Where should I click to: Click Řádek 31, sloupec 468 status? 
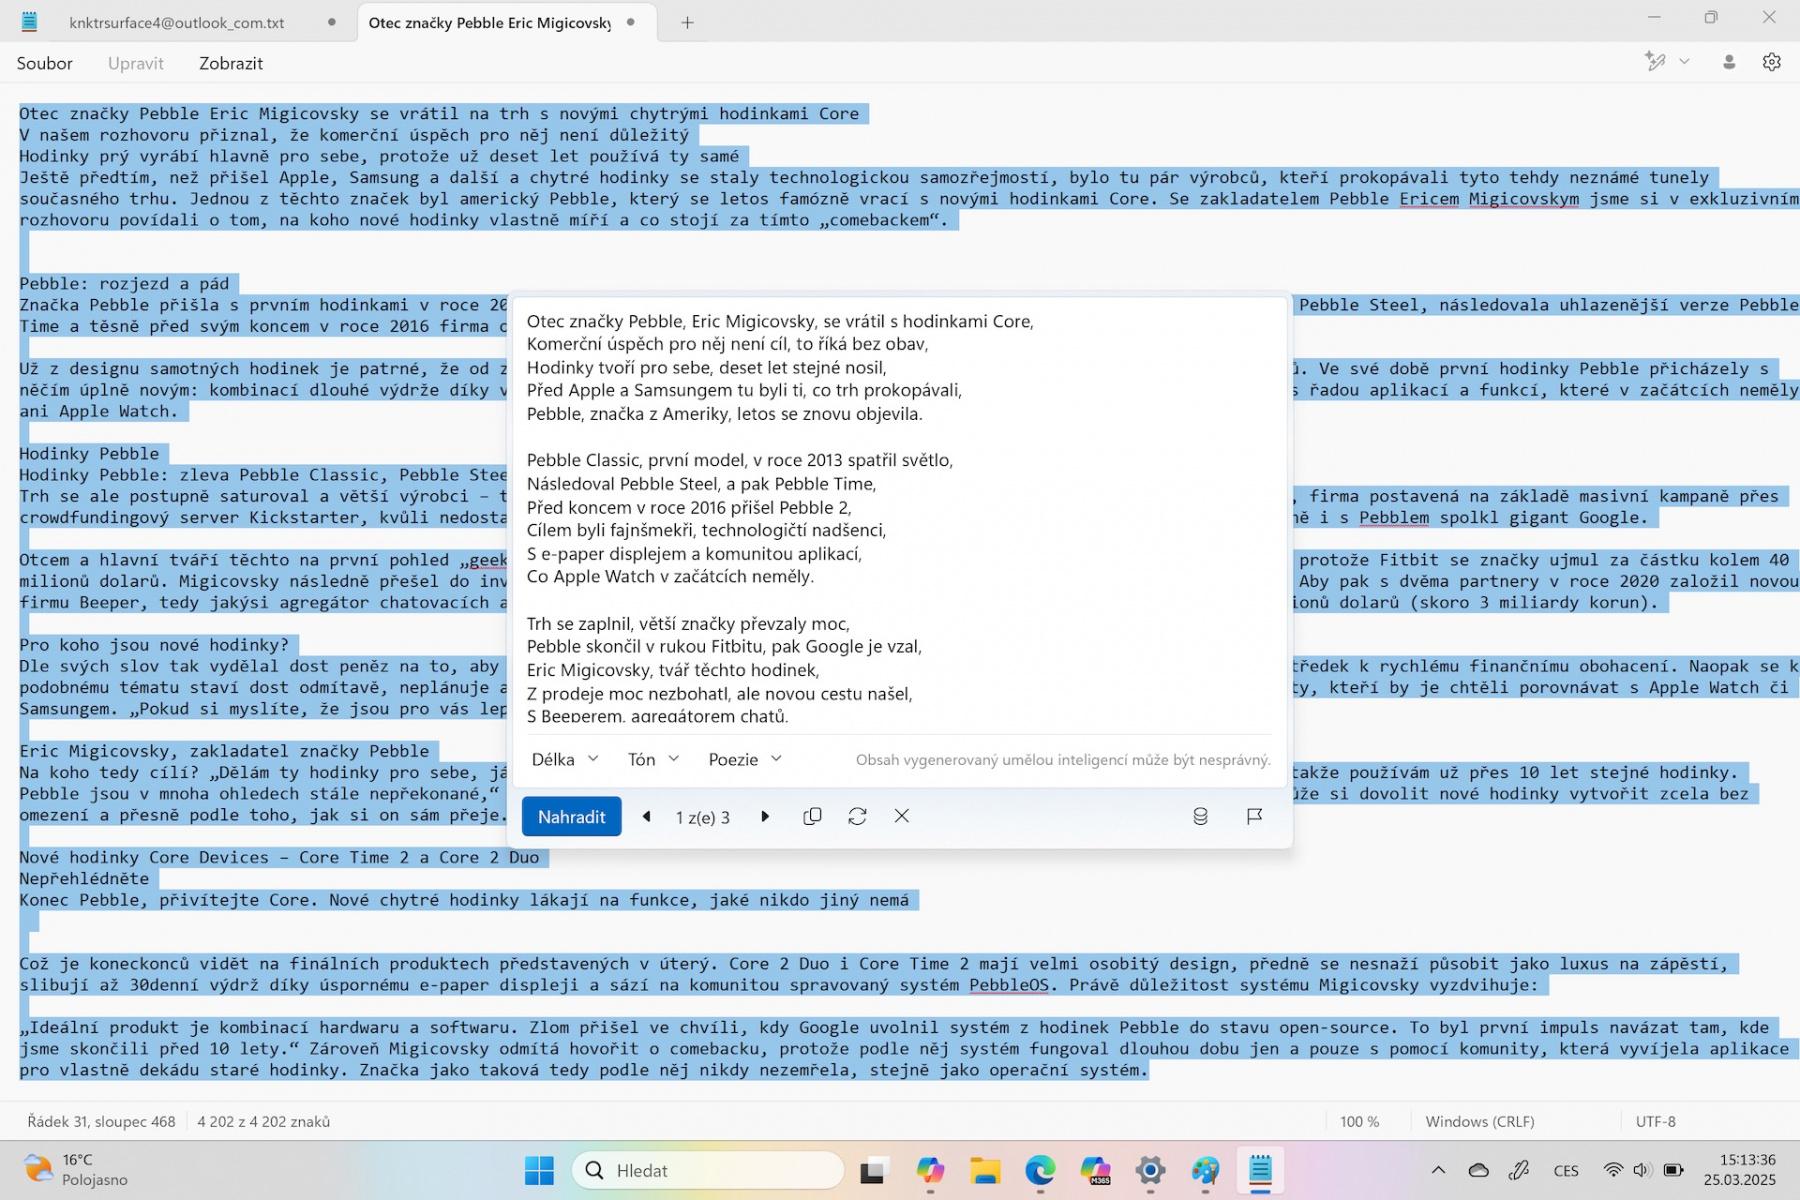tap(101, 1121)
